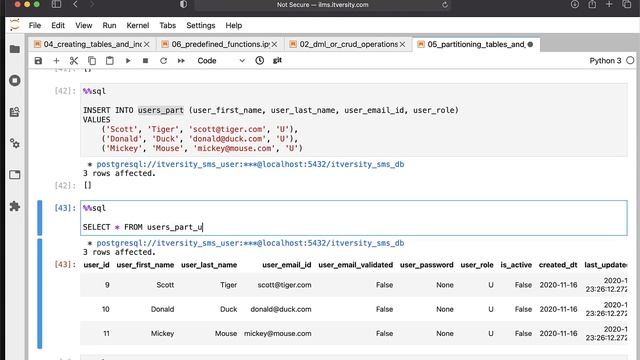This screenshot has width=640, height=360.
Task: Open the clock icon in the notebook toolbar
Action: coord(260,60)
